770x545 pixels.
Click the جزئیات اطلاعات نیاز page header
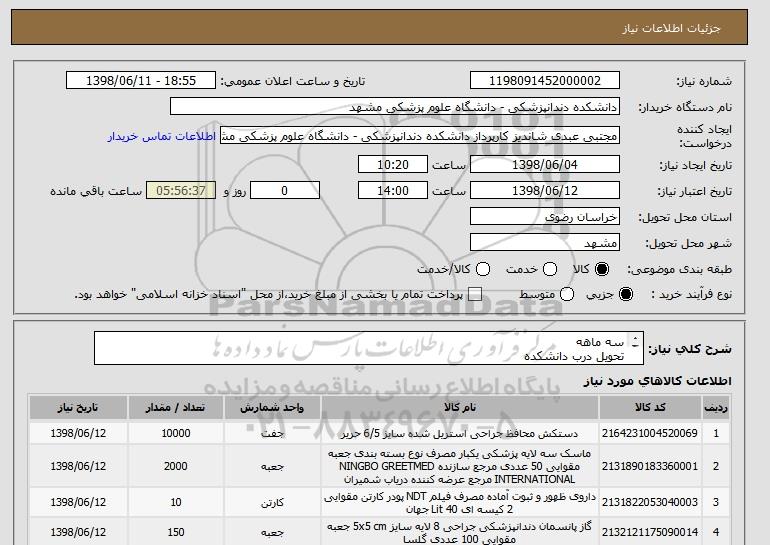[671, 28]
